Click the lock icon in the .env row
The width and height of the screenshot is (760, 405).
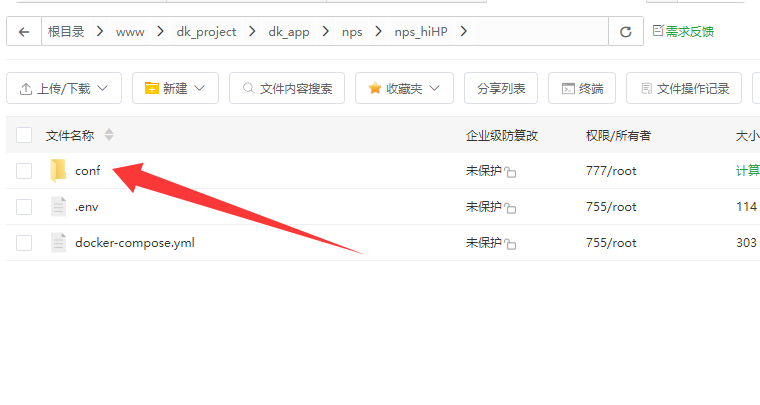pyautogui.click(x=510, y=208)
